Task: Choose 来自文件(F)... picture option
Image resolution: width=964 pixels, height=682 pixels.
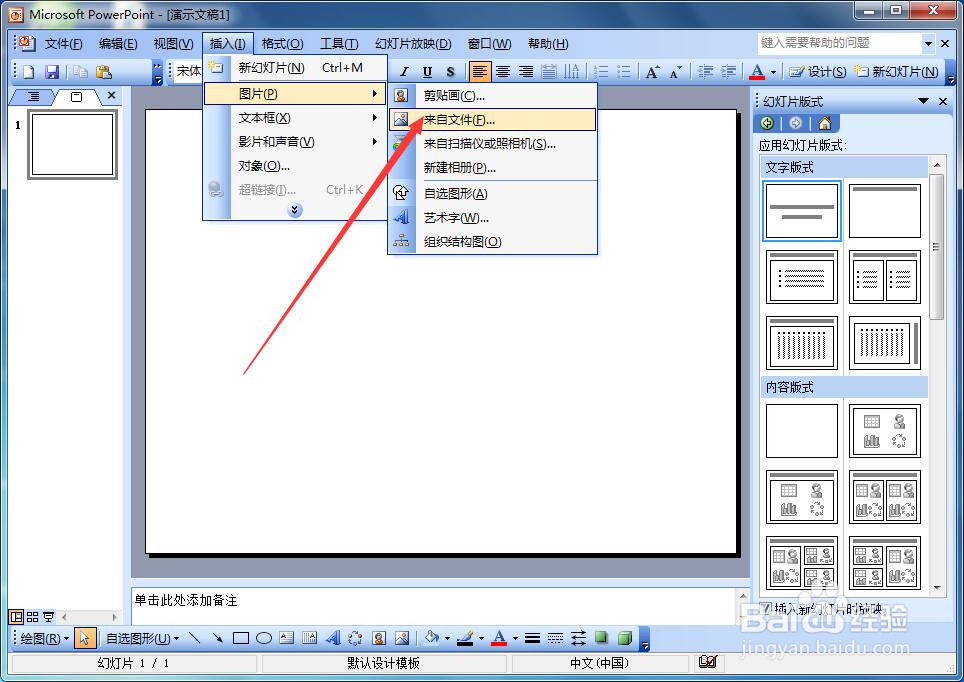Action: (492, 119)
